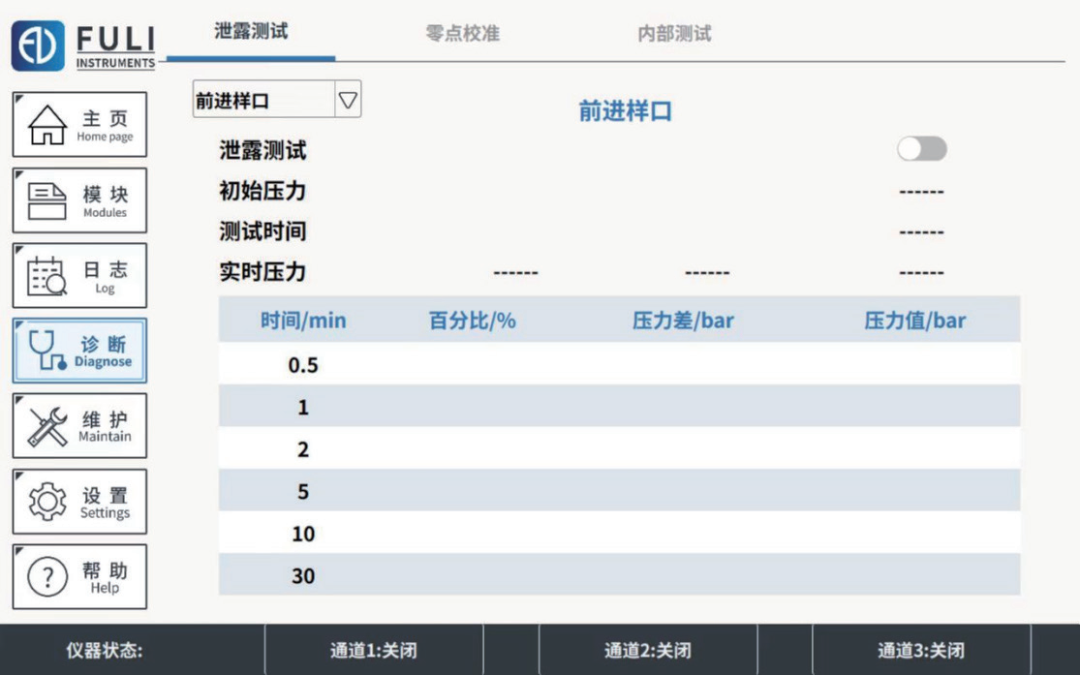
Task: Select the 0.5 minute table row
Action: [619, 364]
